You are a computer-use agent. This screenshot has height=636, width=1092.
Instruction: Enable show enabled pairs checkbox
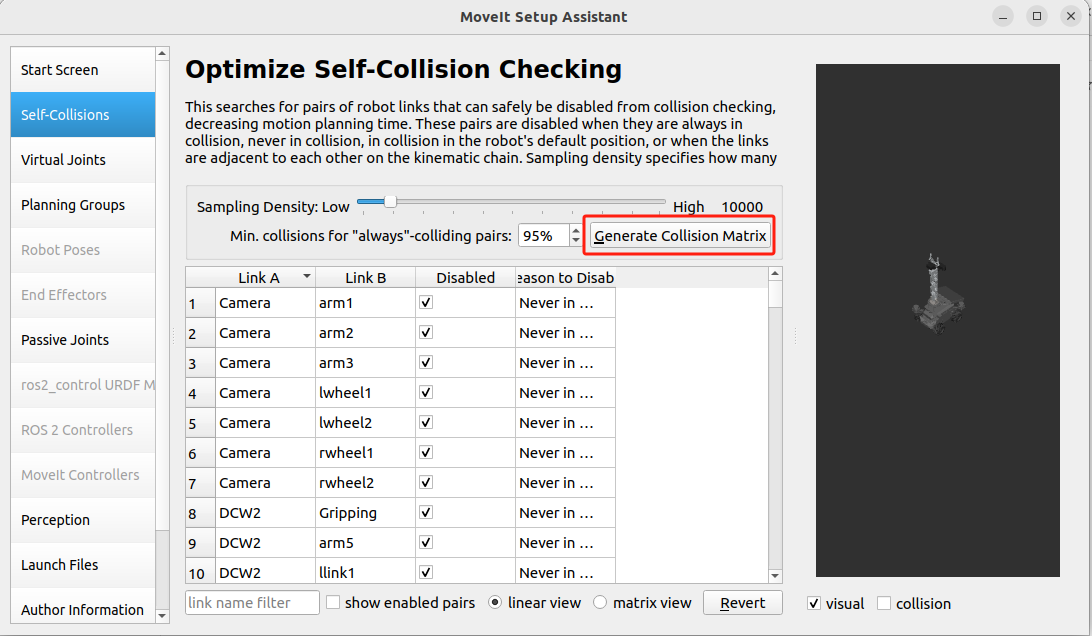click(x=333, y=602)
